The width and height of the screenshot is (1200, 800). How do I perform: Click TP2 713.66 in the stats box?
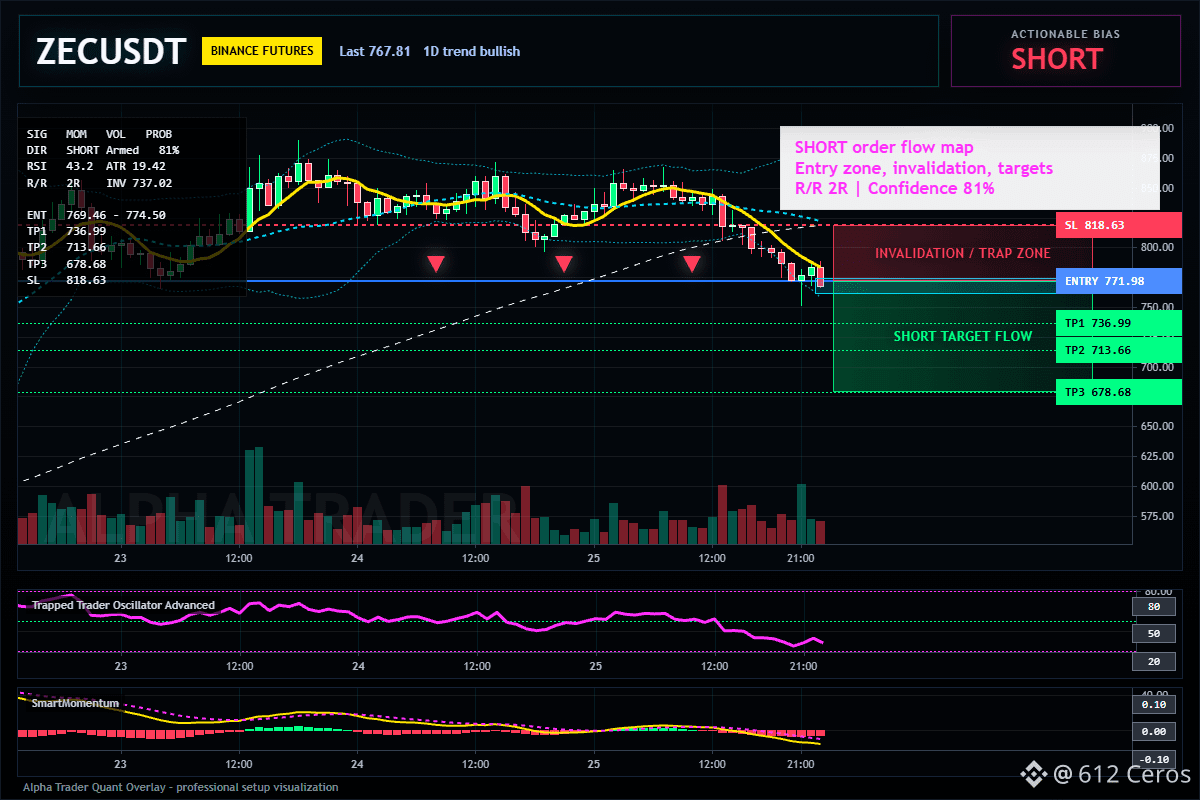[x=66, y=247]
